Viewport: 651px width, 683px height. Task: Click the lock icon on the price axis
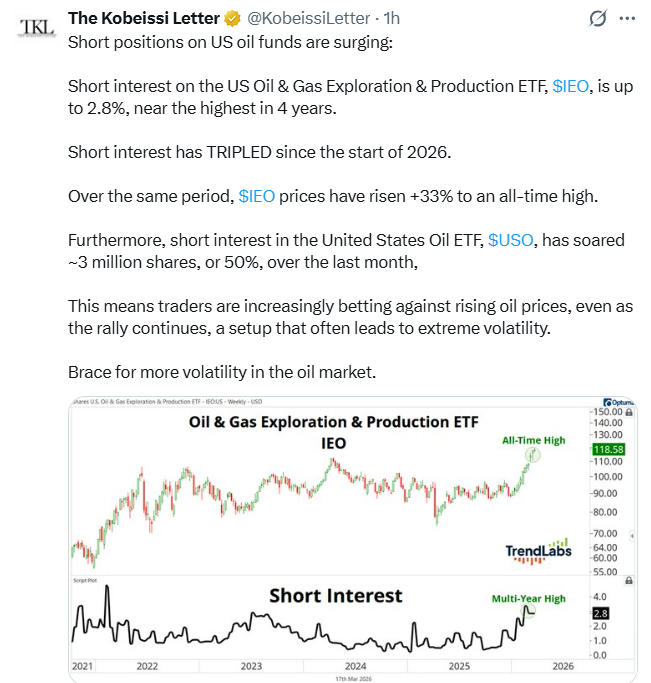pos(628,409)
